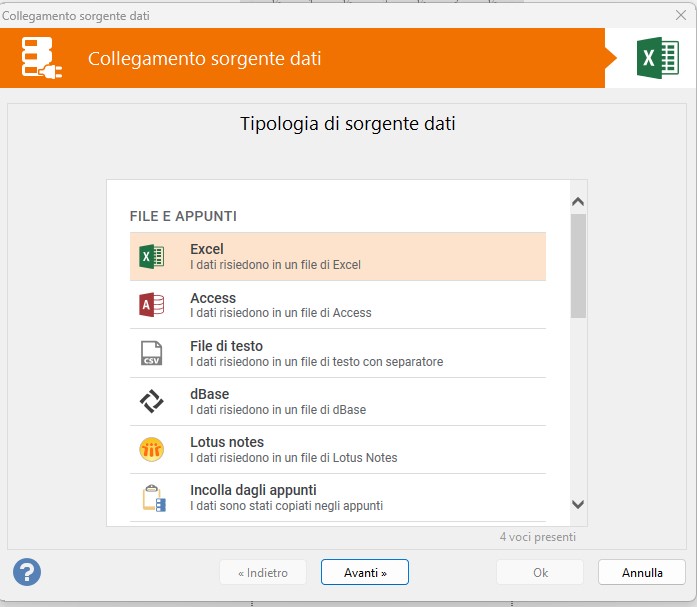Pick the dBase source title
This screenshot has width=697, height=607.
pos(209,394)
